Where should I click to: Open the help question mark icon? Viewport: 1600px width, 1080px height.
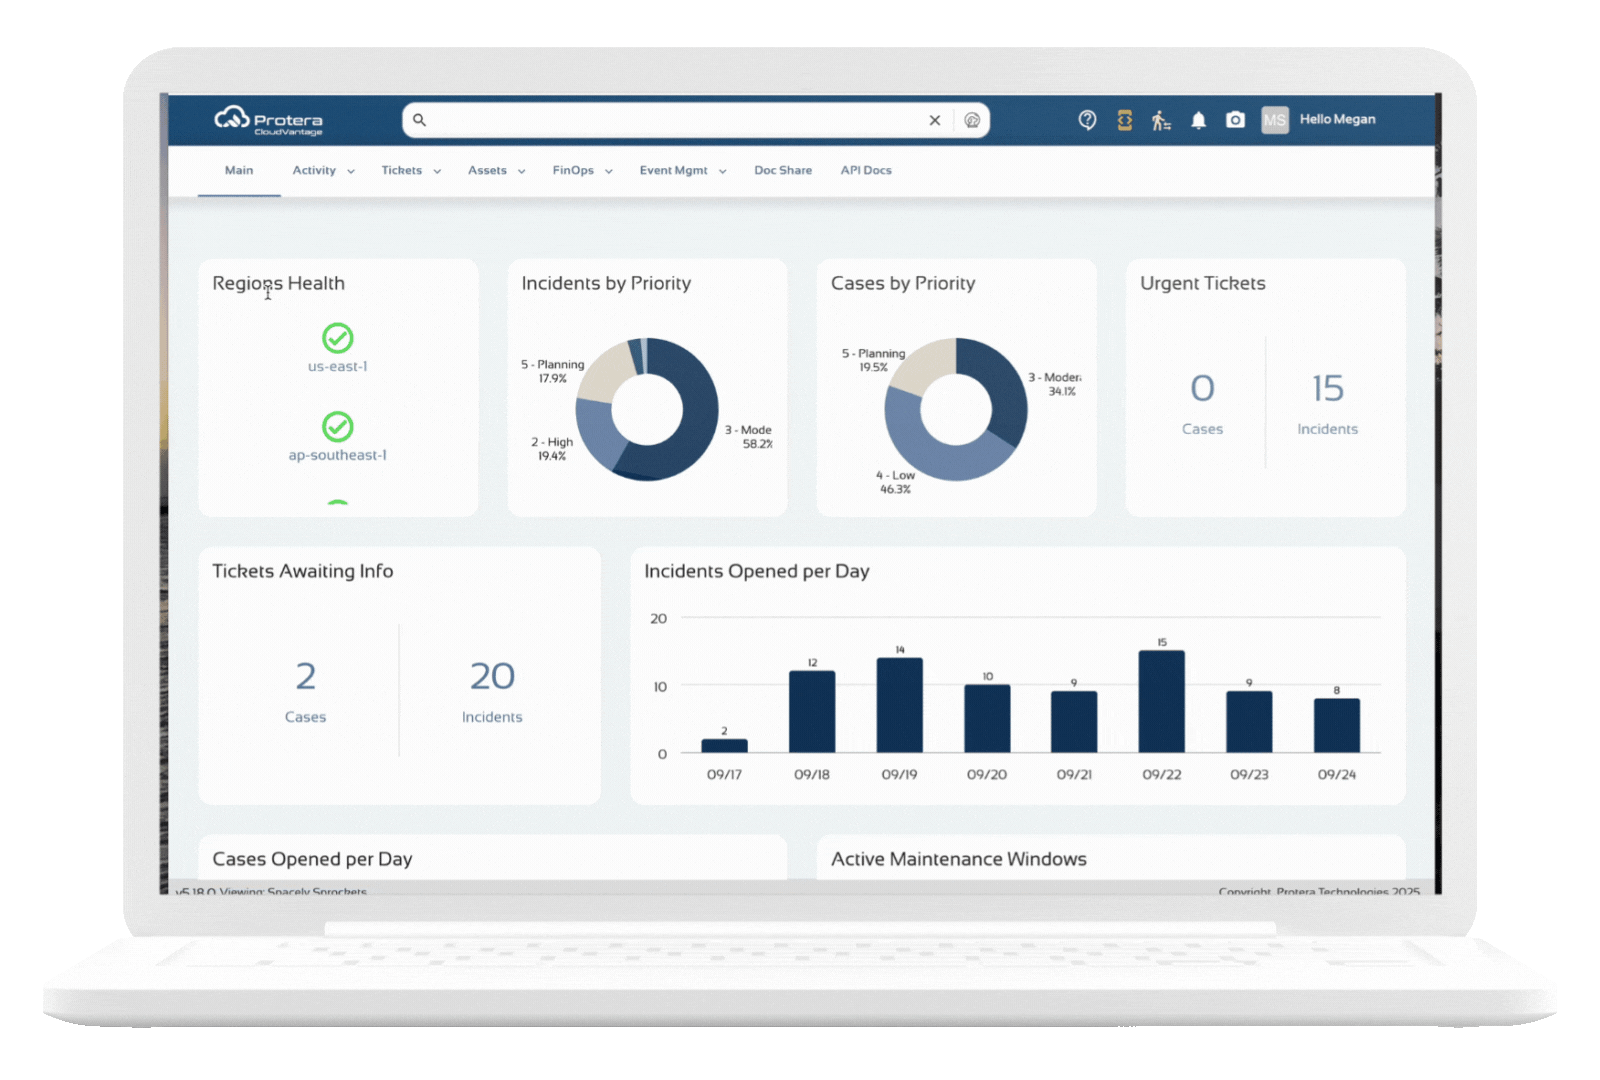click(1087, 120)
